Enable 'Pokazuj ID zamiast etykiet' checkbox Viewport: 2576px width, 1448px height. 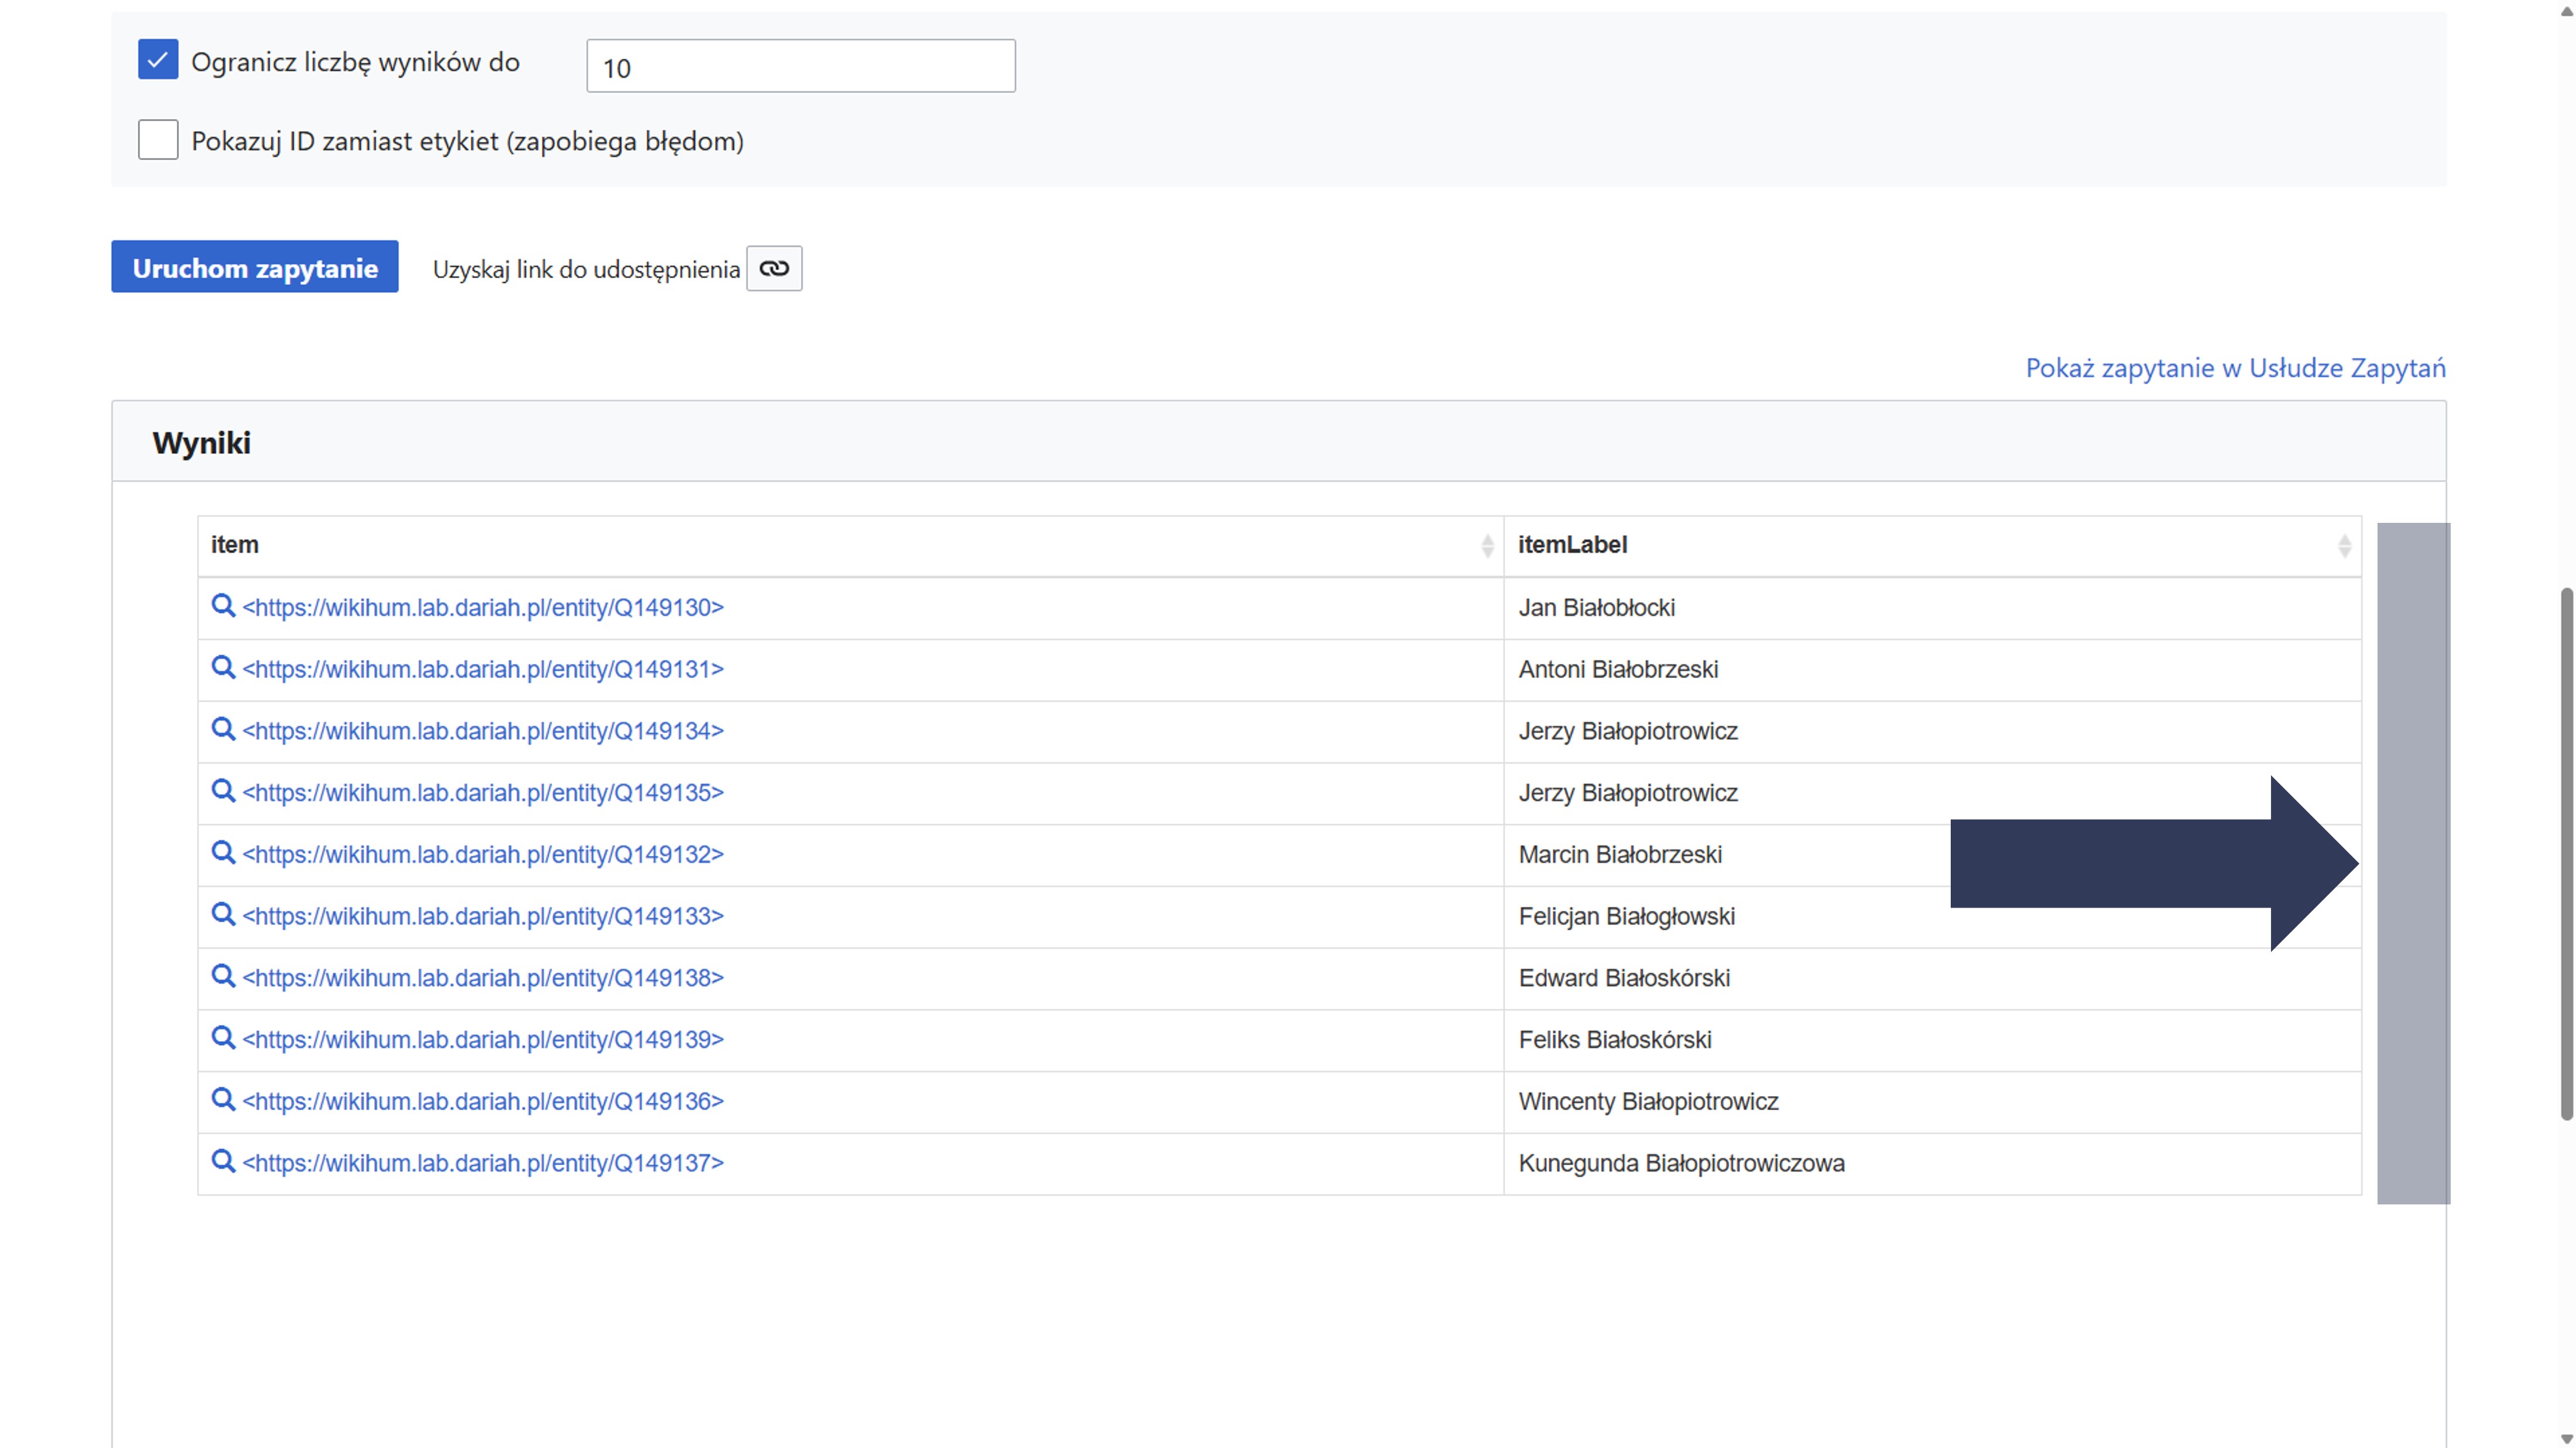[x=158, y=140]
